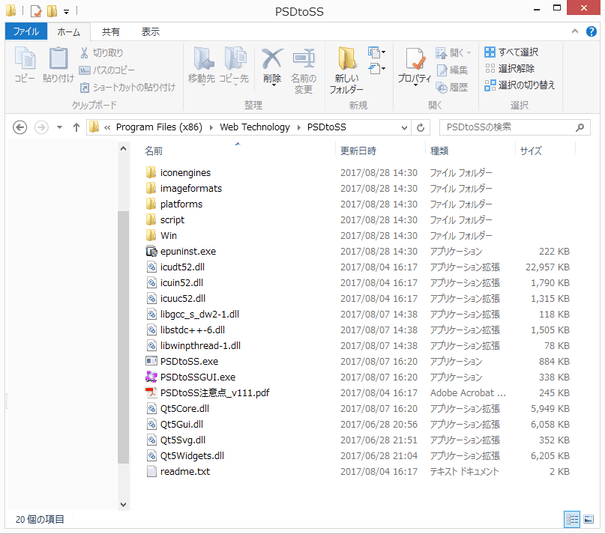Image resolution: width=605 pixels, height=534 pixels.
Task: Sort by the Type column header
Action: pyautogui.click(x=439, y=151)
